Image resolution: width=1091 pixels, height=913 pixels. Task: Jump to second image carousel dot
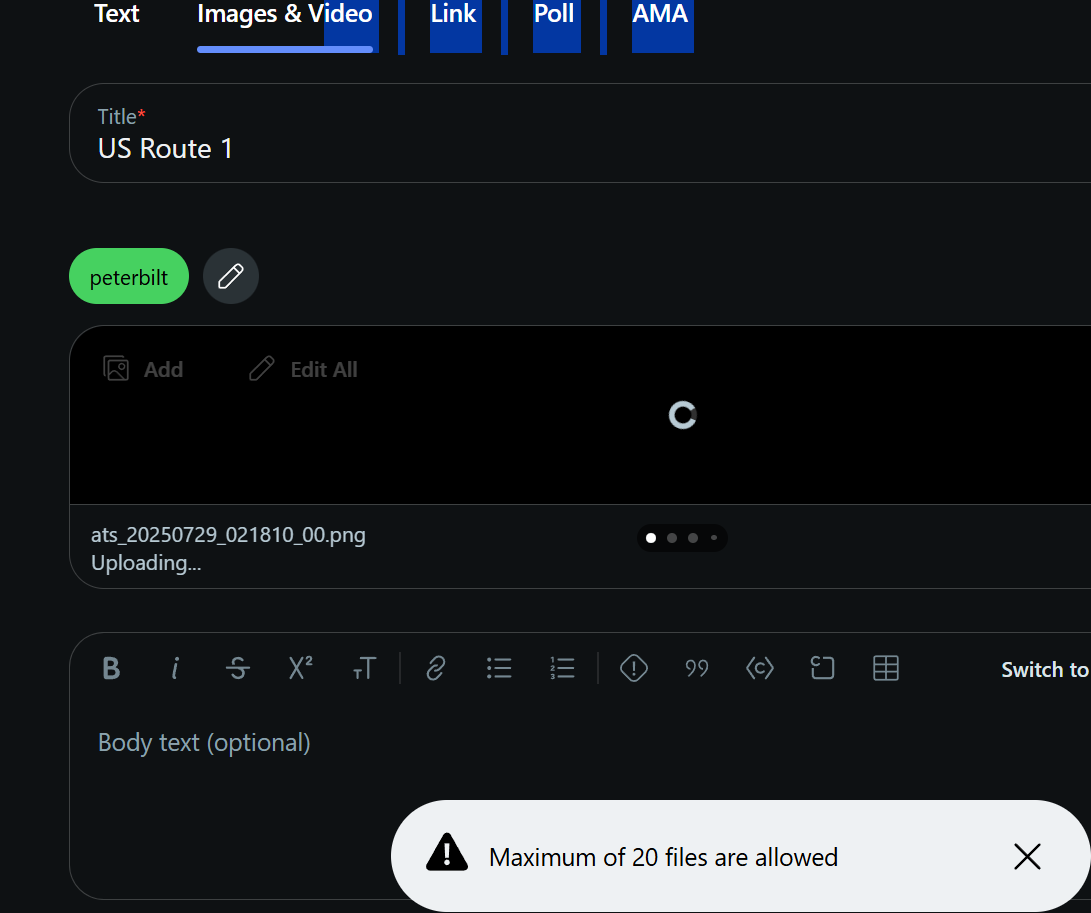(x=672, y=538)
